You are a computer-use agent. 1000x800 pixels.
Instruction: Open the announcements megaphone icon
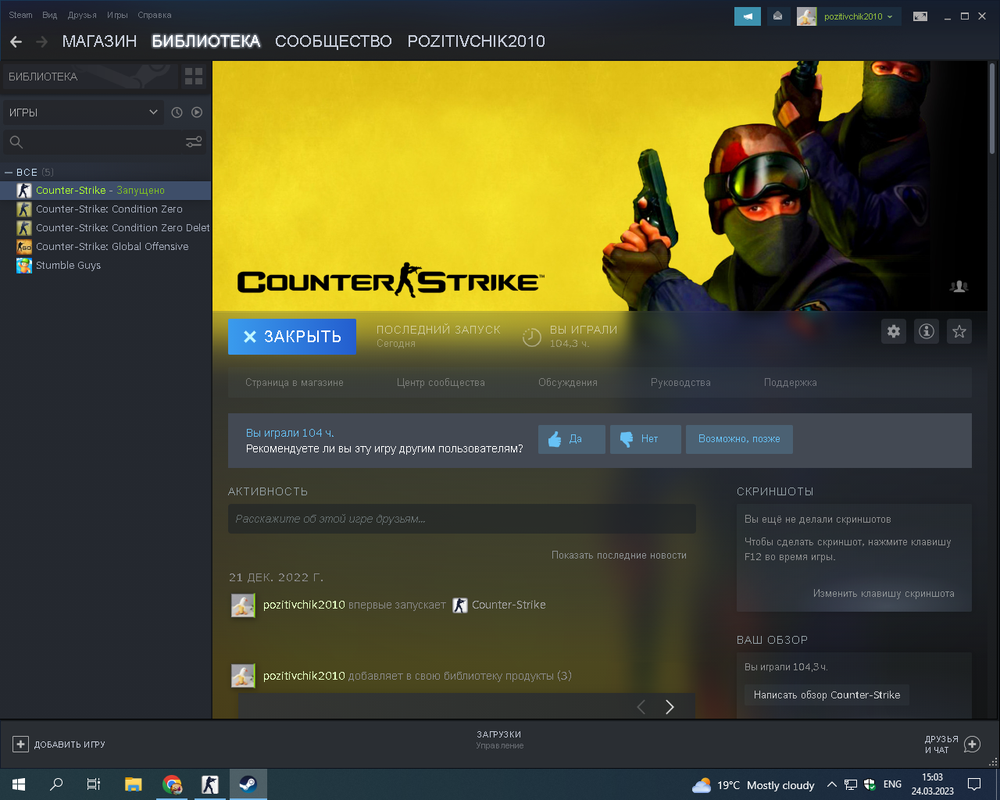point(747,16)
